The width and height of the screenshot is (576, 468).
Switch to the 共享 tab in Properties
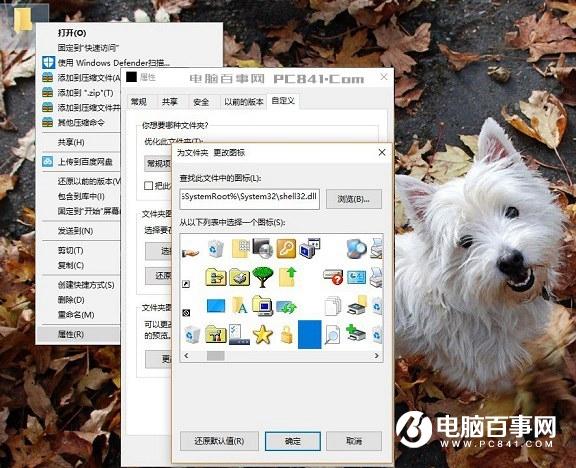[170, 102]
